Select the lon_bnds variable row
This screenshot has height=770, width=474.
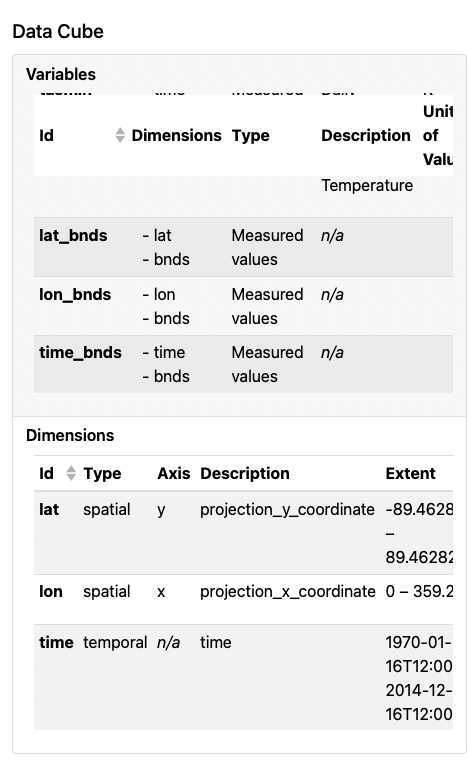click(x=243, y=306)
